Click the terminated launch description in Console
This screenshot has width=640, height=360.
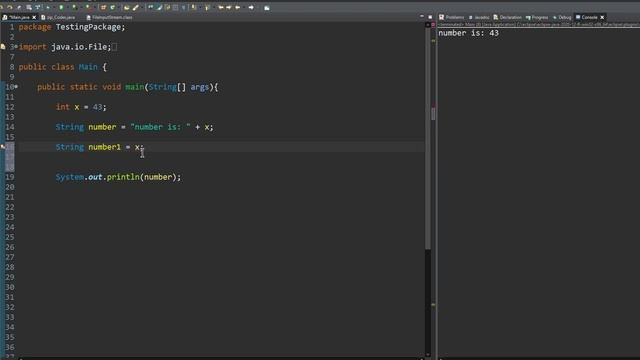tap(539, 25)
